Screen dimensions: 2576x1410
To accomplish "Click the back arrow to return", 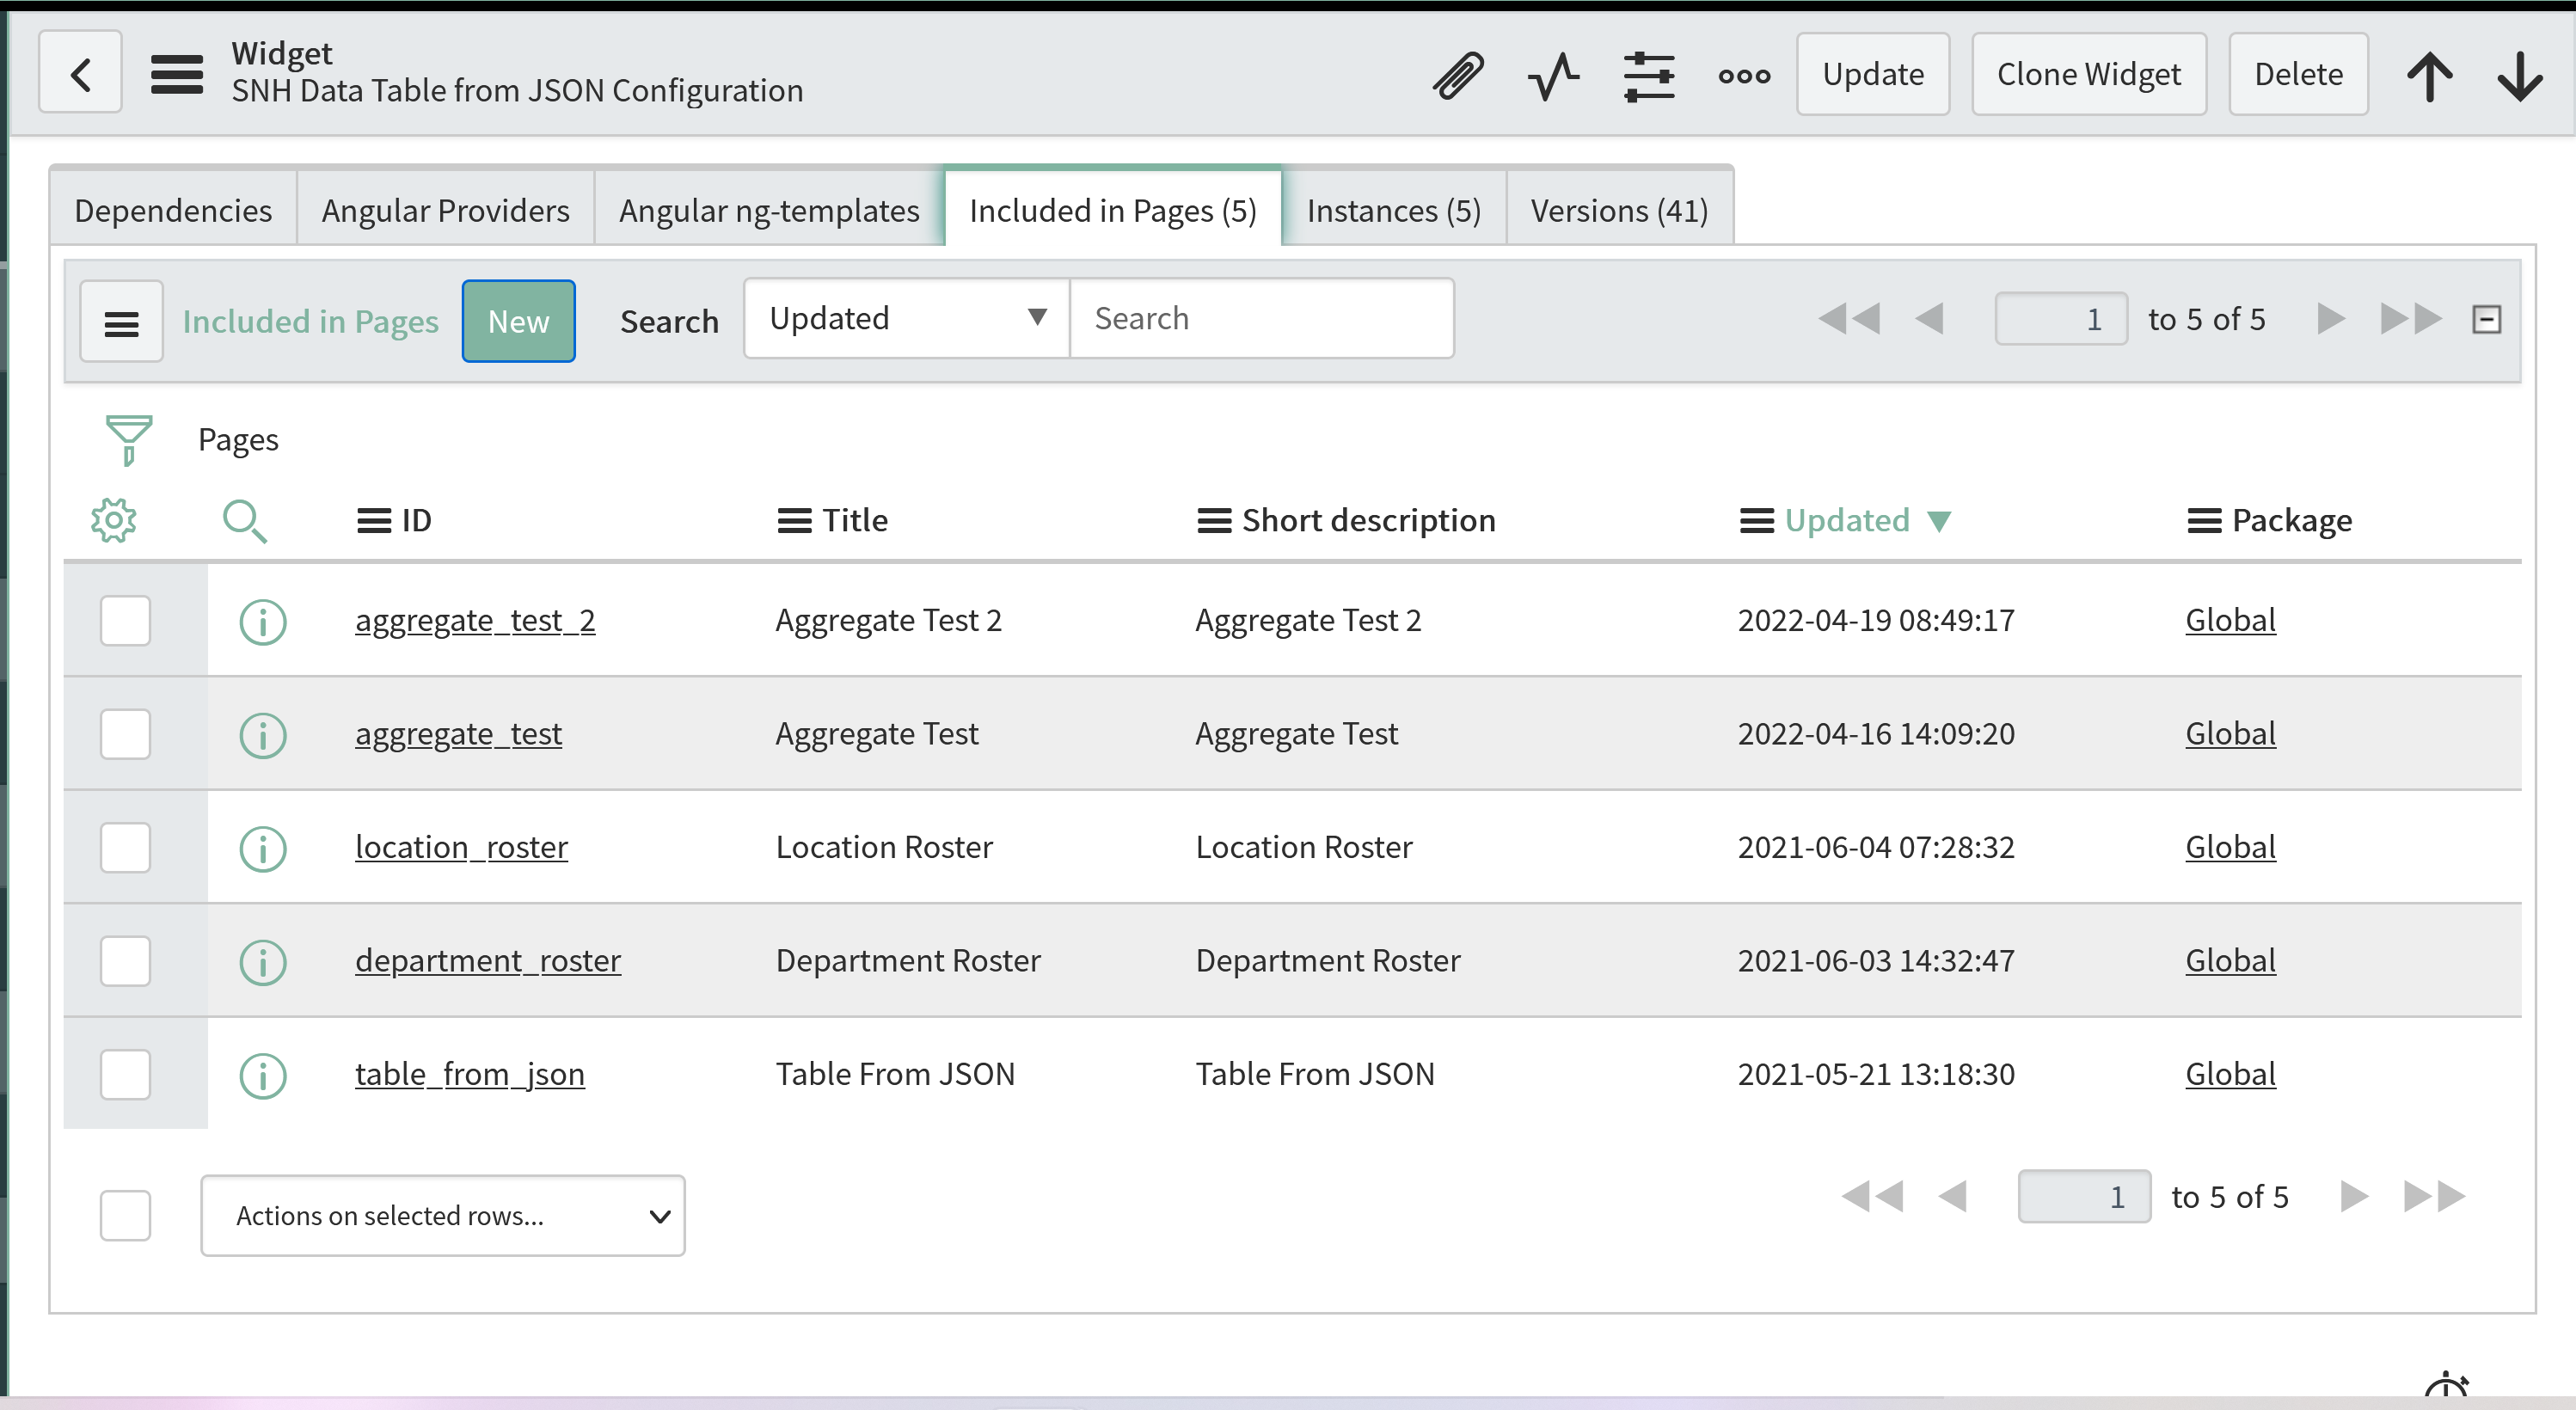I will [80, 72].
